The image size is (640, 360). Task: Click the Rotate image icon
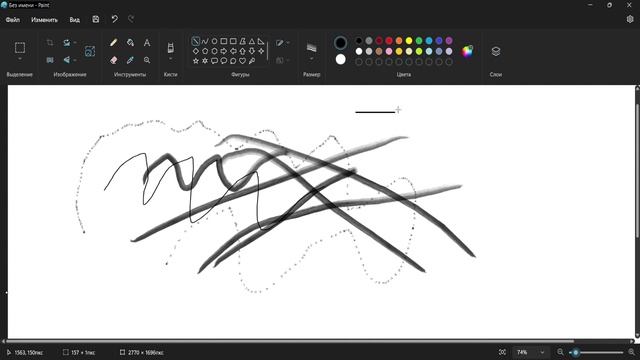point(67,42)
